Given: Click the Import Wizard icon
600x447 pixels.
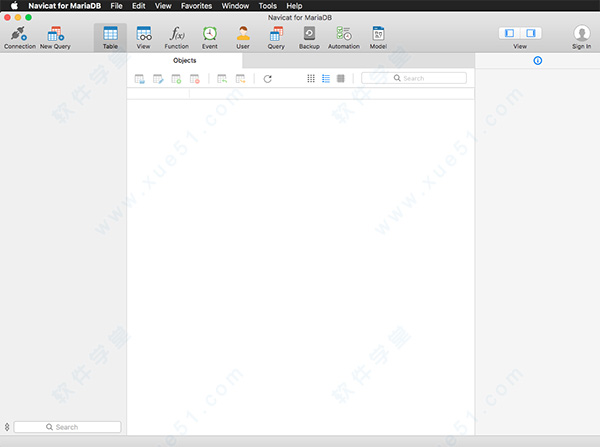Looking at the screenshot, I should [x=222, y=79].
